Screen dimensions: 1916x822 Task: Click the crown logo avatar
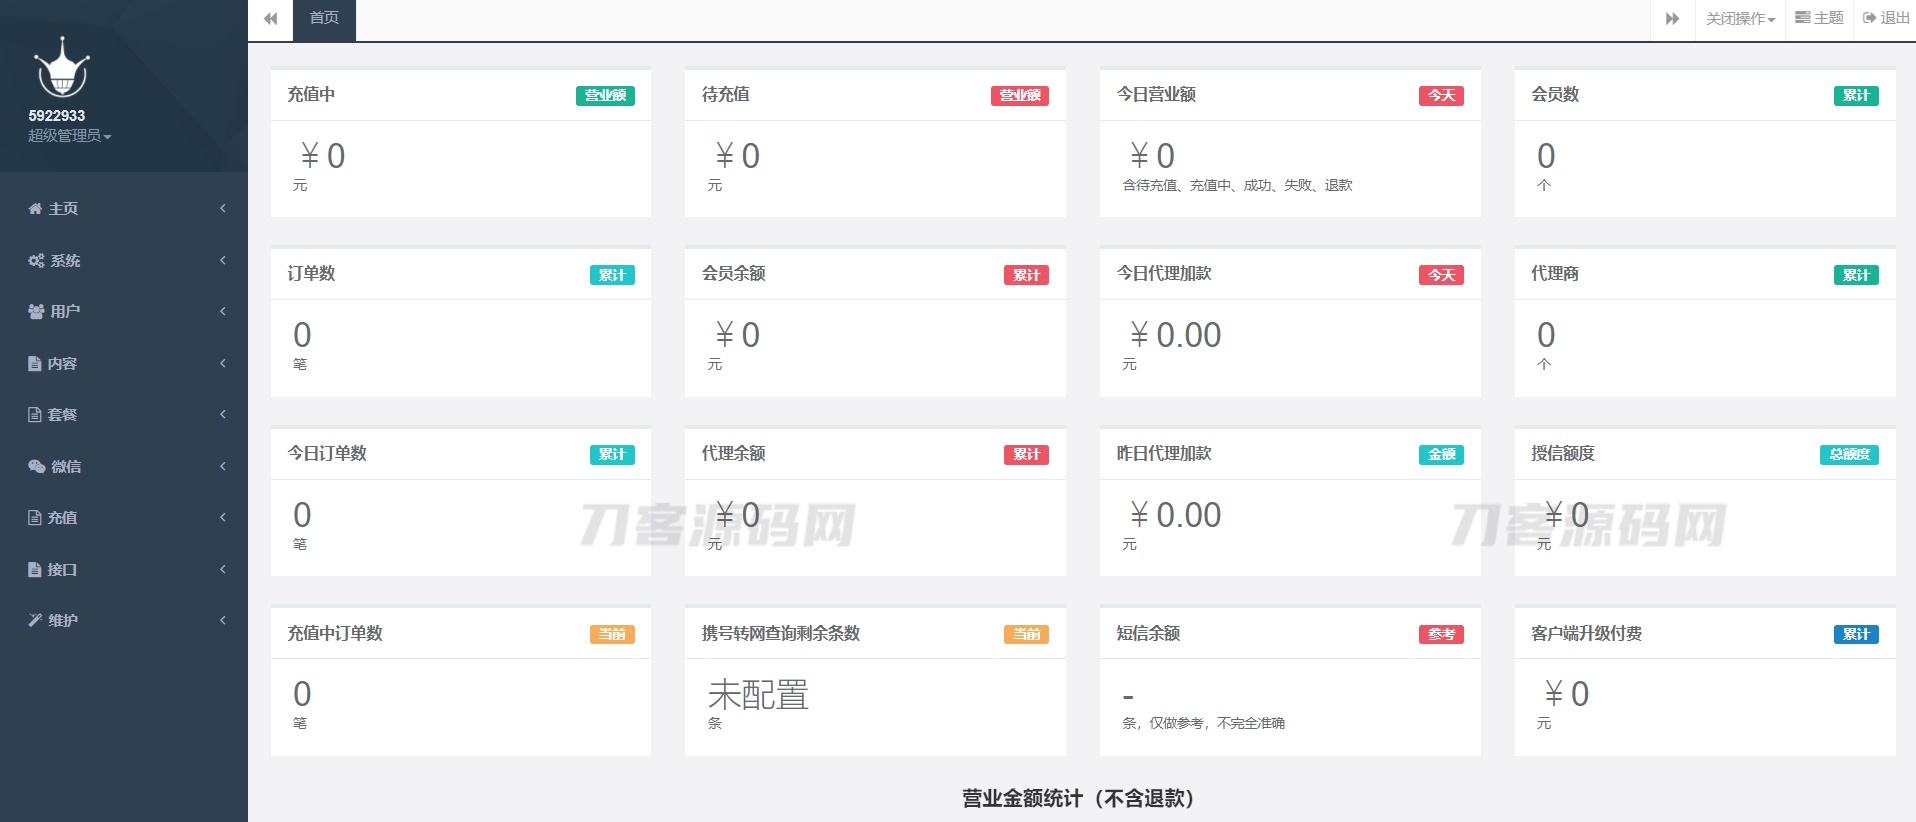pyautogui.click(x=62, y=69)
